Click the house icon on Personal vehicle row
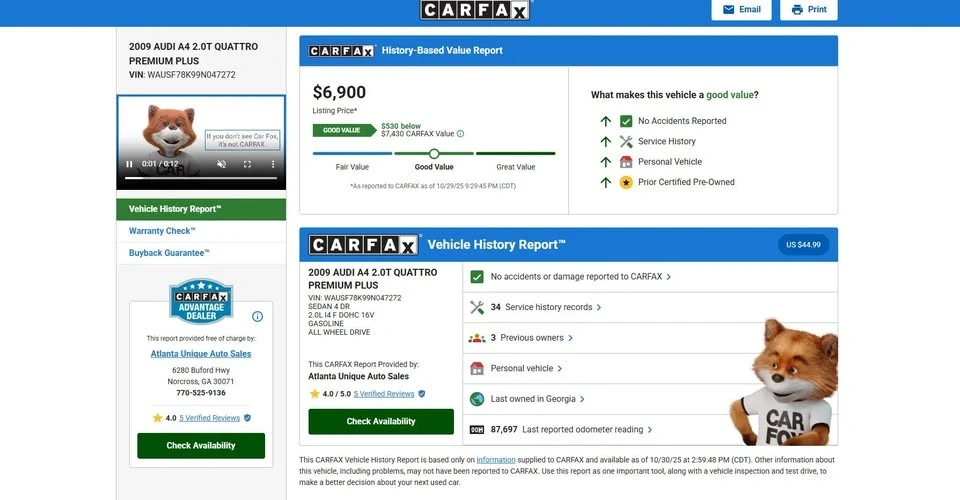 tap(477, 368)
